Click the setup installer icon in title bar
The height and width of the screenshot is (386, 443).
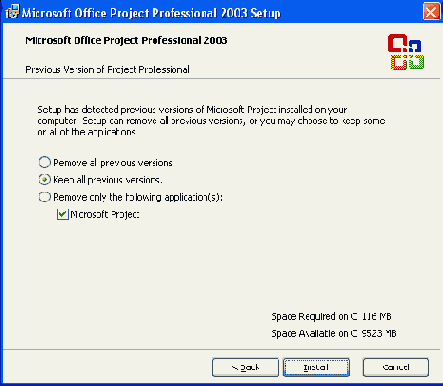pyautogui.click(x=13, y=11)
